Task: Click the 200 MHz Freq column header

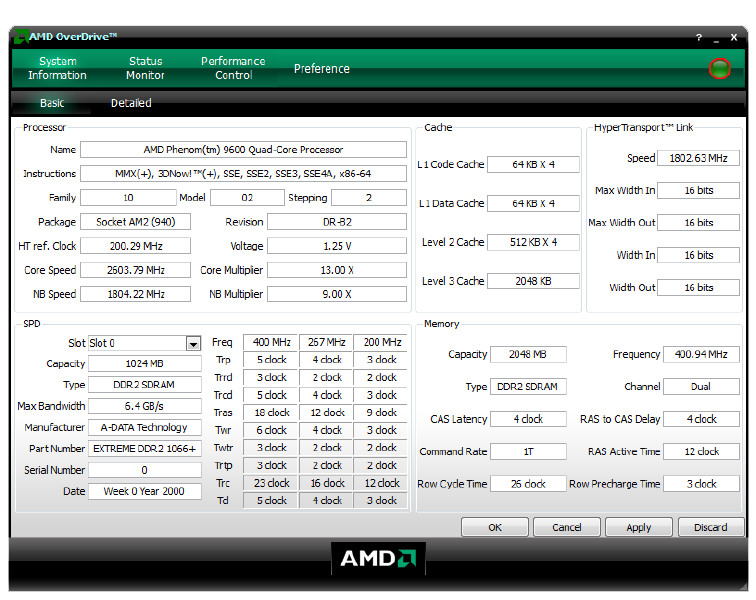Action: 381,342
